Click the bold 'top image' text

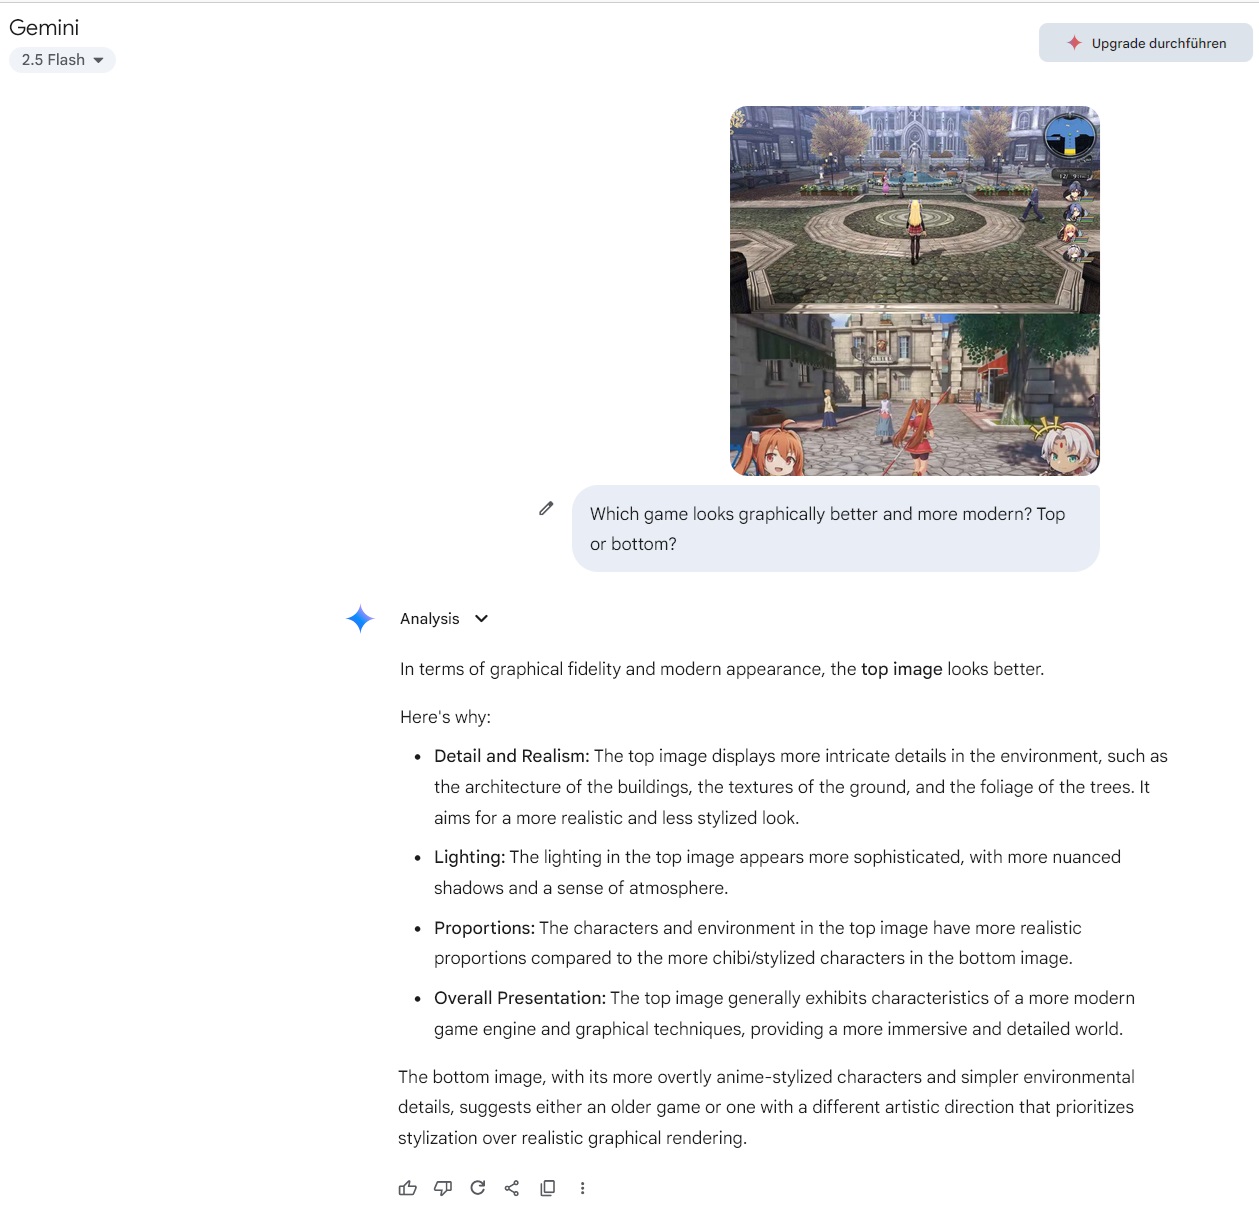point(902,669)
